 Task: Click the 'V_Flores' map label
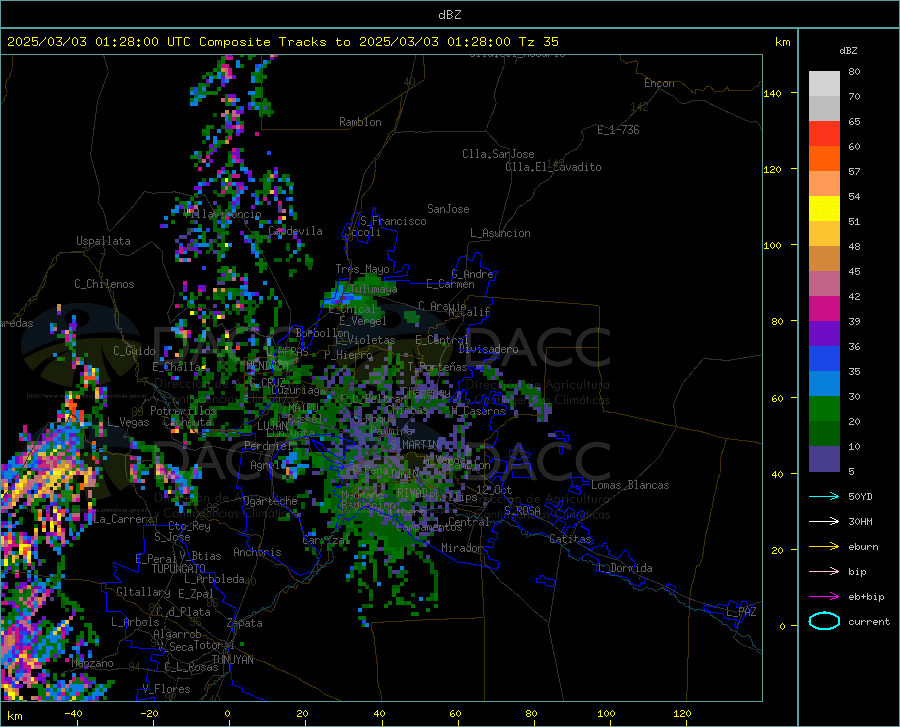pos(166,689)
